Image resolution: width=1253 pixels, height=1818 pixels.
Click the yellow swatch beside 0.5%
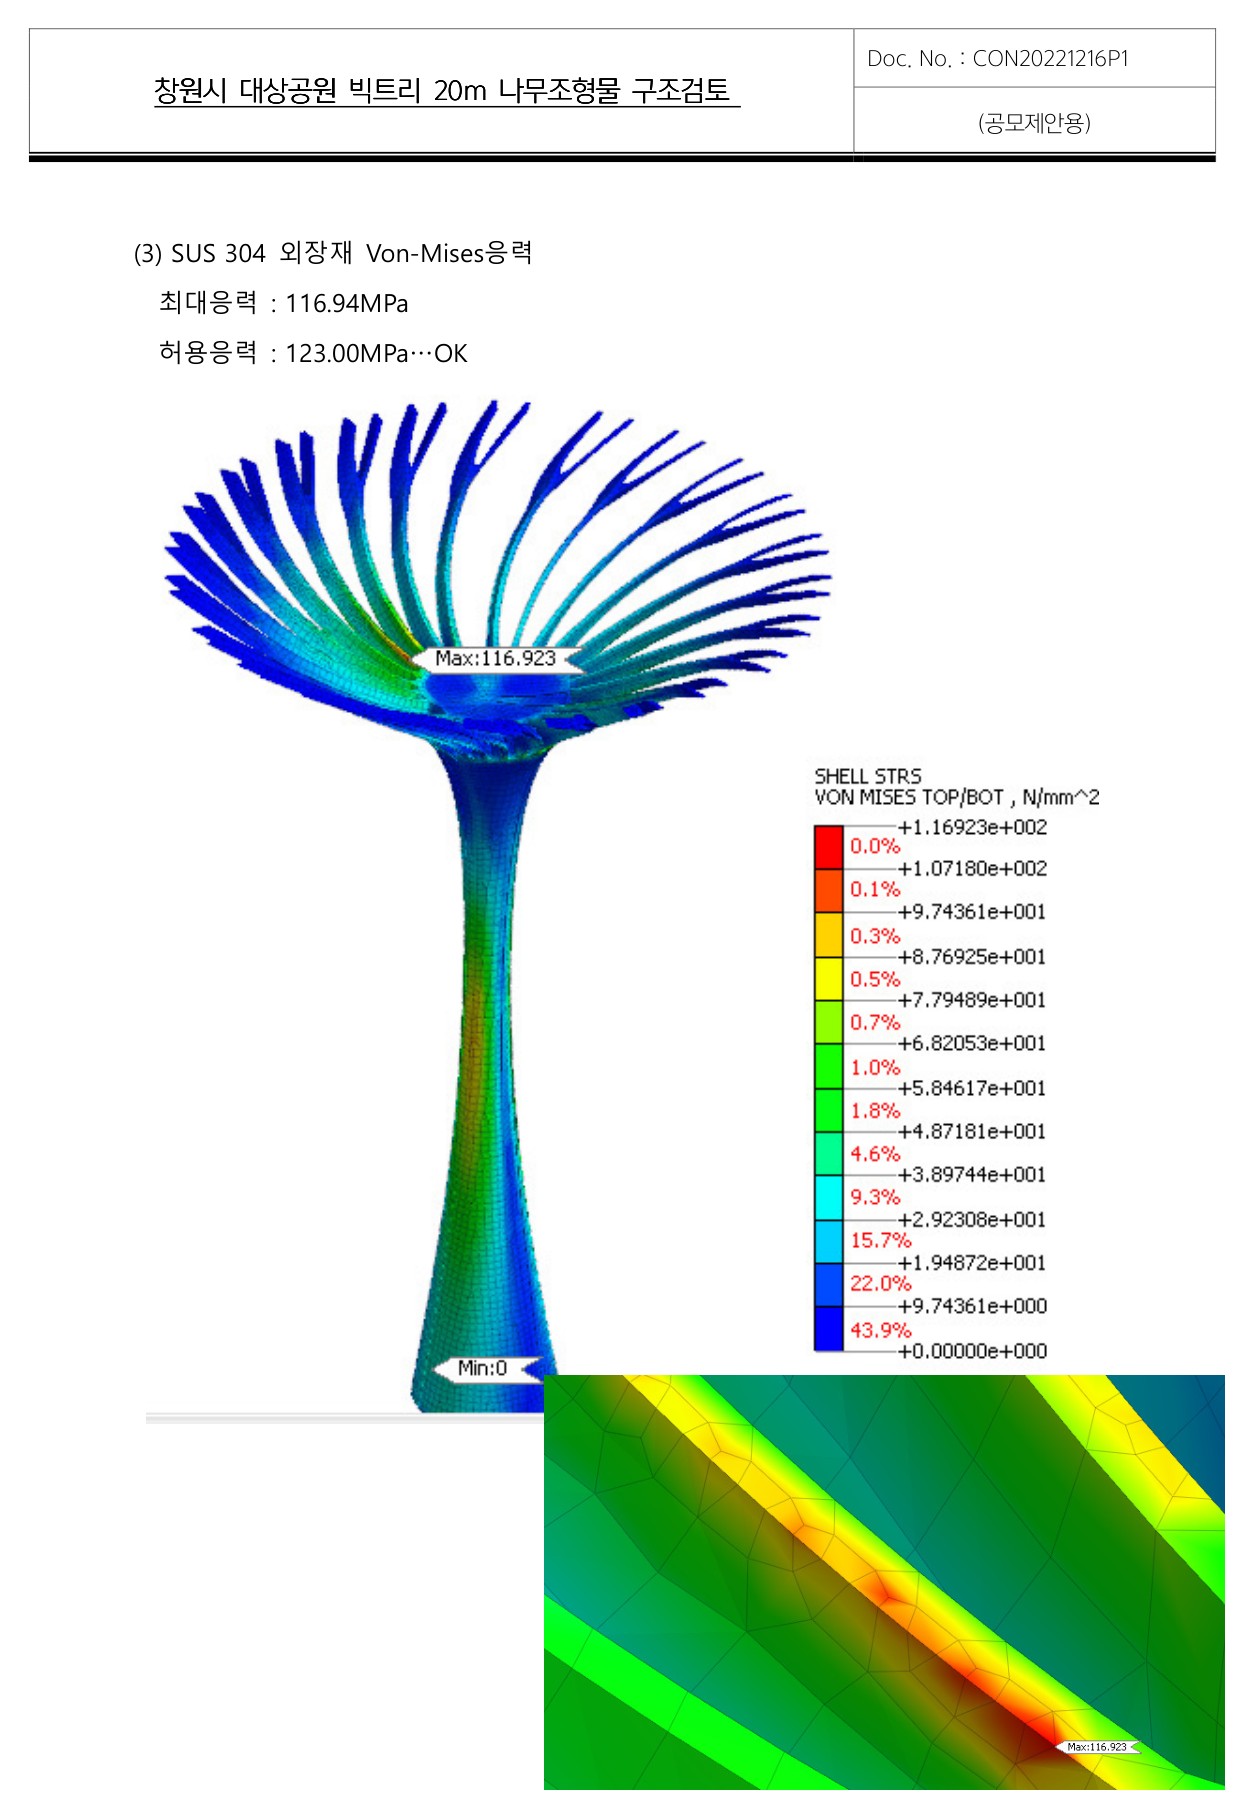point(829,979)
